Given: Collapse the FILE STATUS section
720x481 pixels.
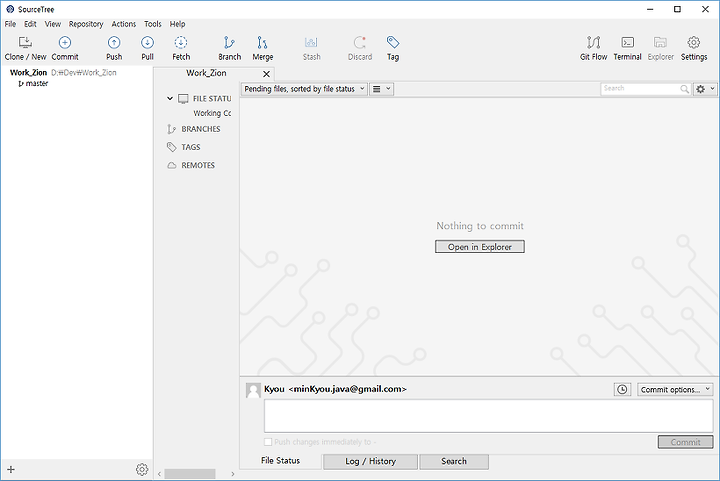Looking at the screenshot, I should (170, 98).
